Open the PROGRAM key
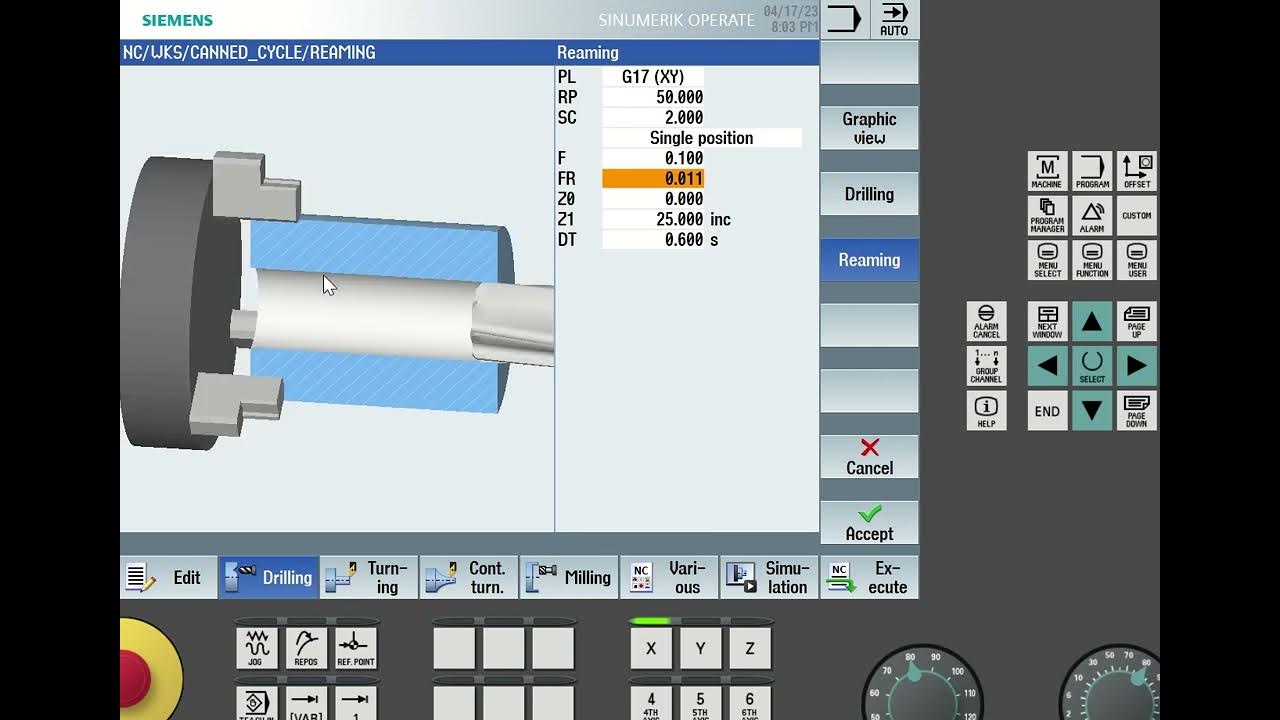This screenshot has height=720, width=1280. pos(1092,171)
